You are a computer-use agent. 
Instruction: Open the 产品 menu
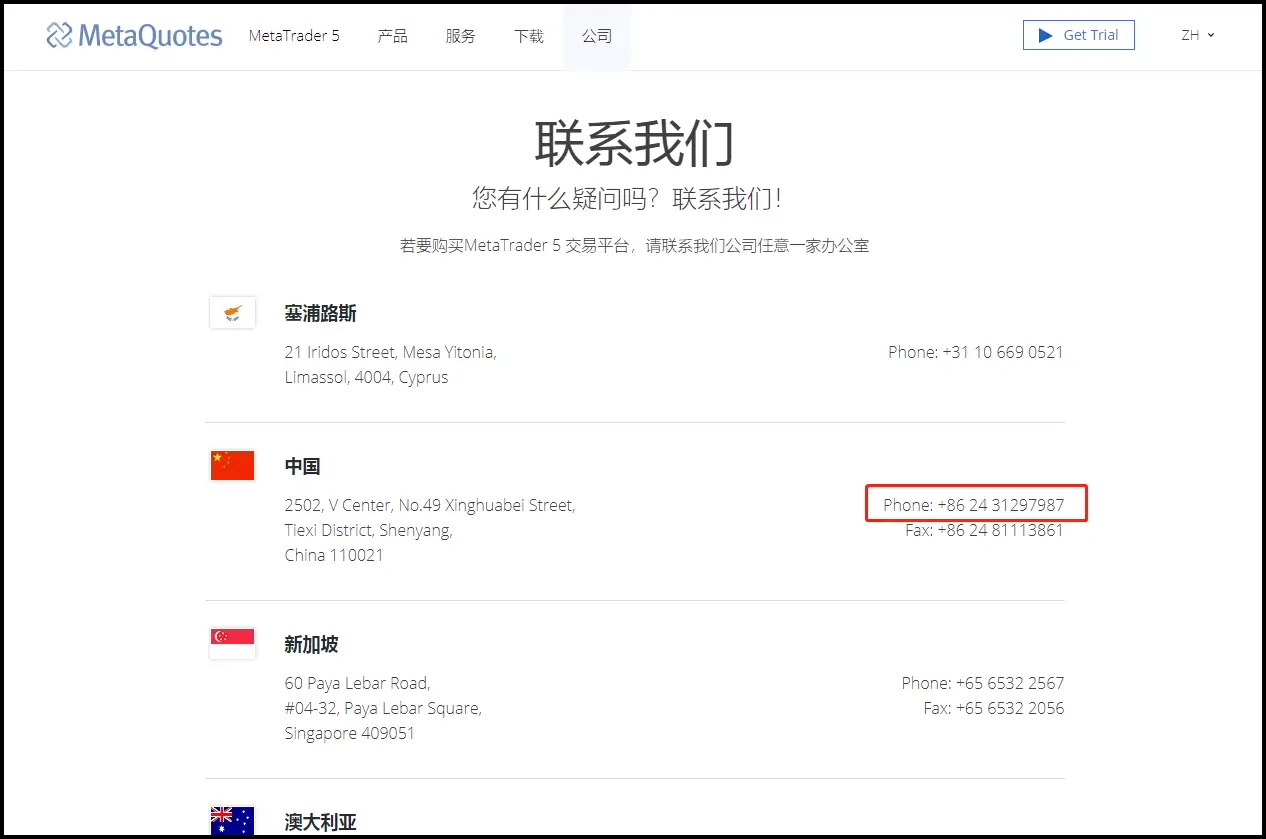[393, 36]
